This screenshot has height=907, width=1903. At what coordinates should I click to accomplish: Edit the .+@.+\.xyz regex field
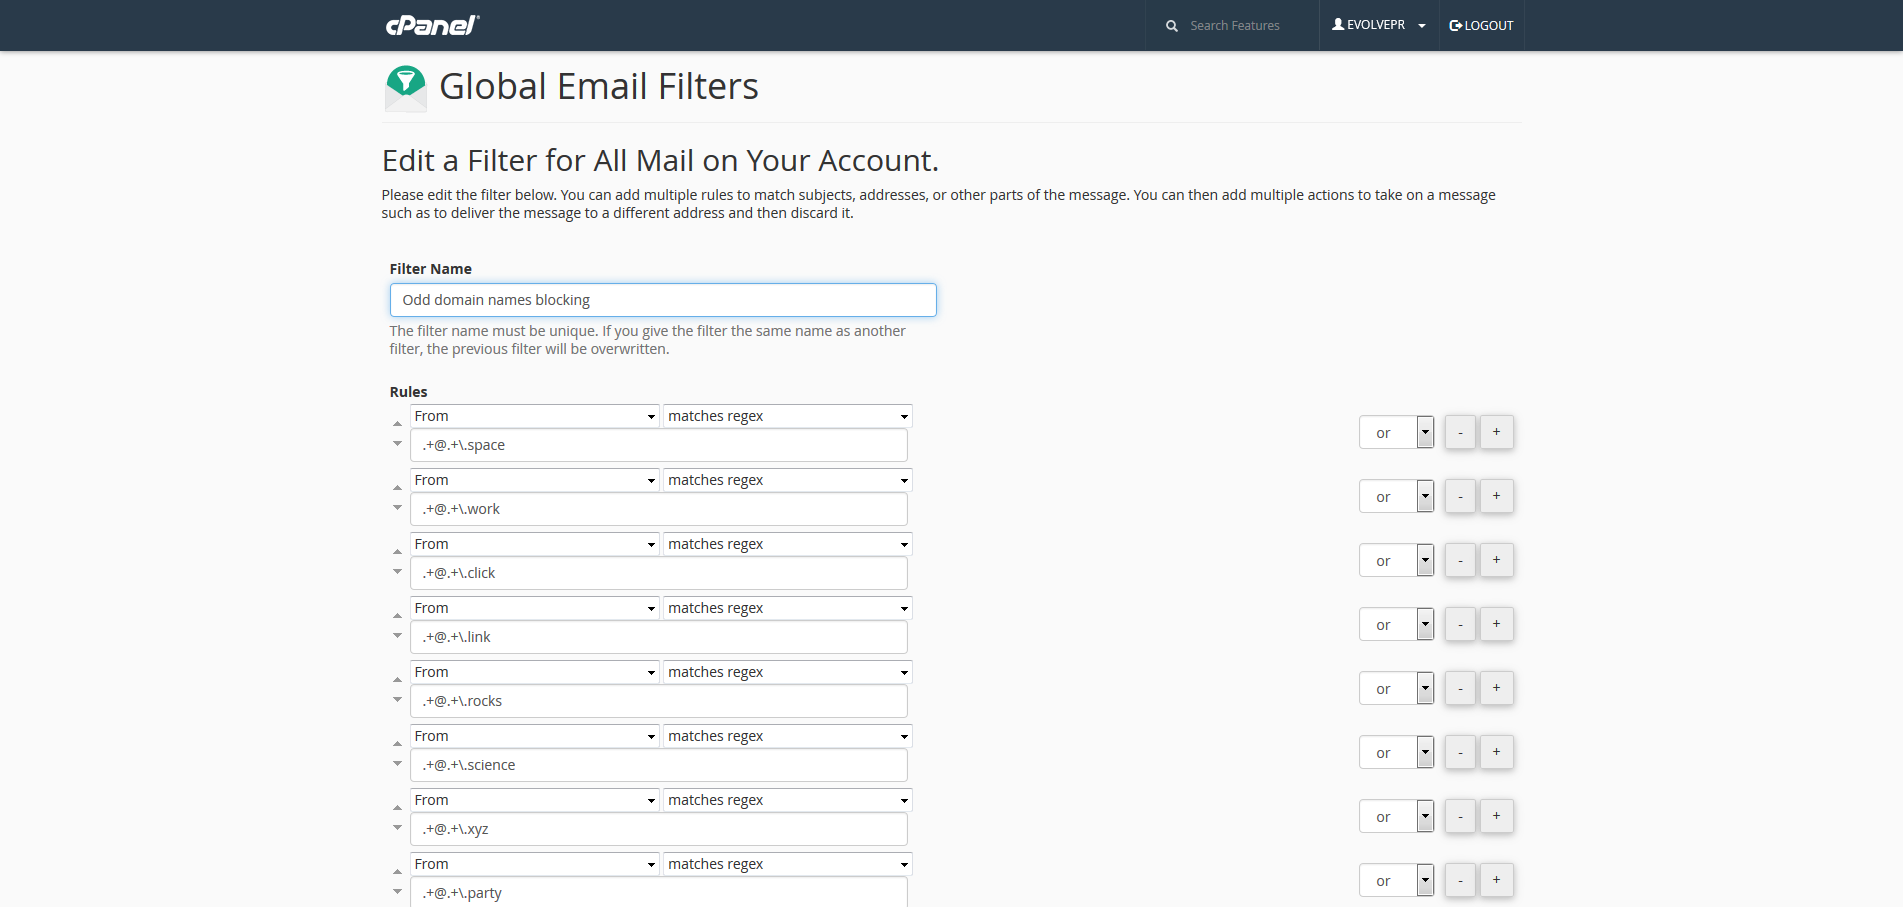pos(659,829)
